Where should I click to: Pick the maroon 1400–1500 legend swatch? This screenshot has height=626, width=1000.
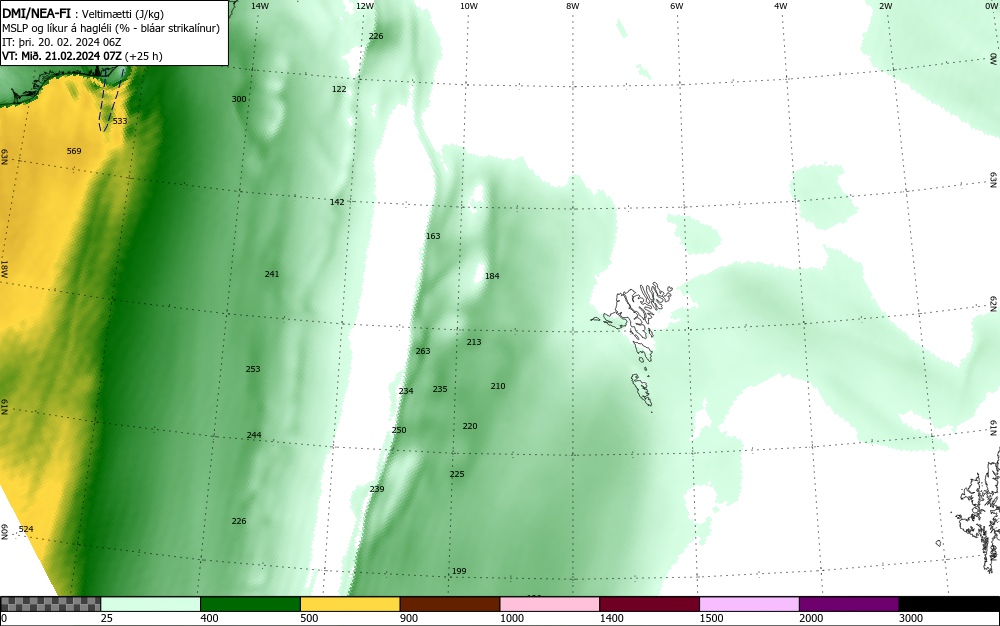pyautogui.click(x=649, y=604)
